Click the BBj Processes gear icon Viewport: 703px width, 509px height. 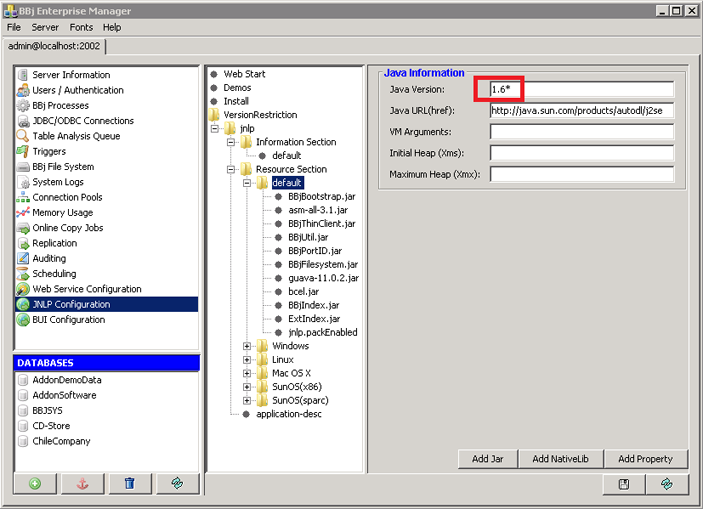click(x=23, y=105)
